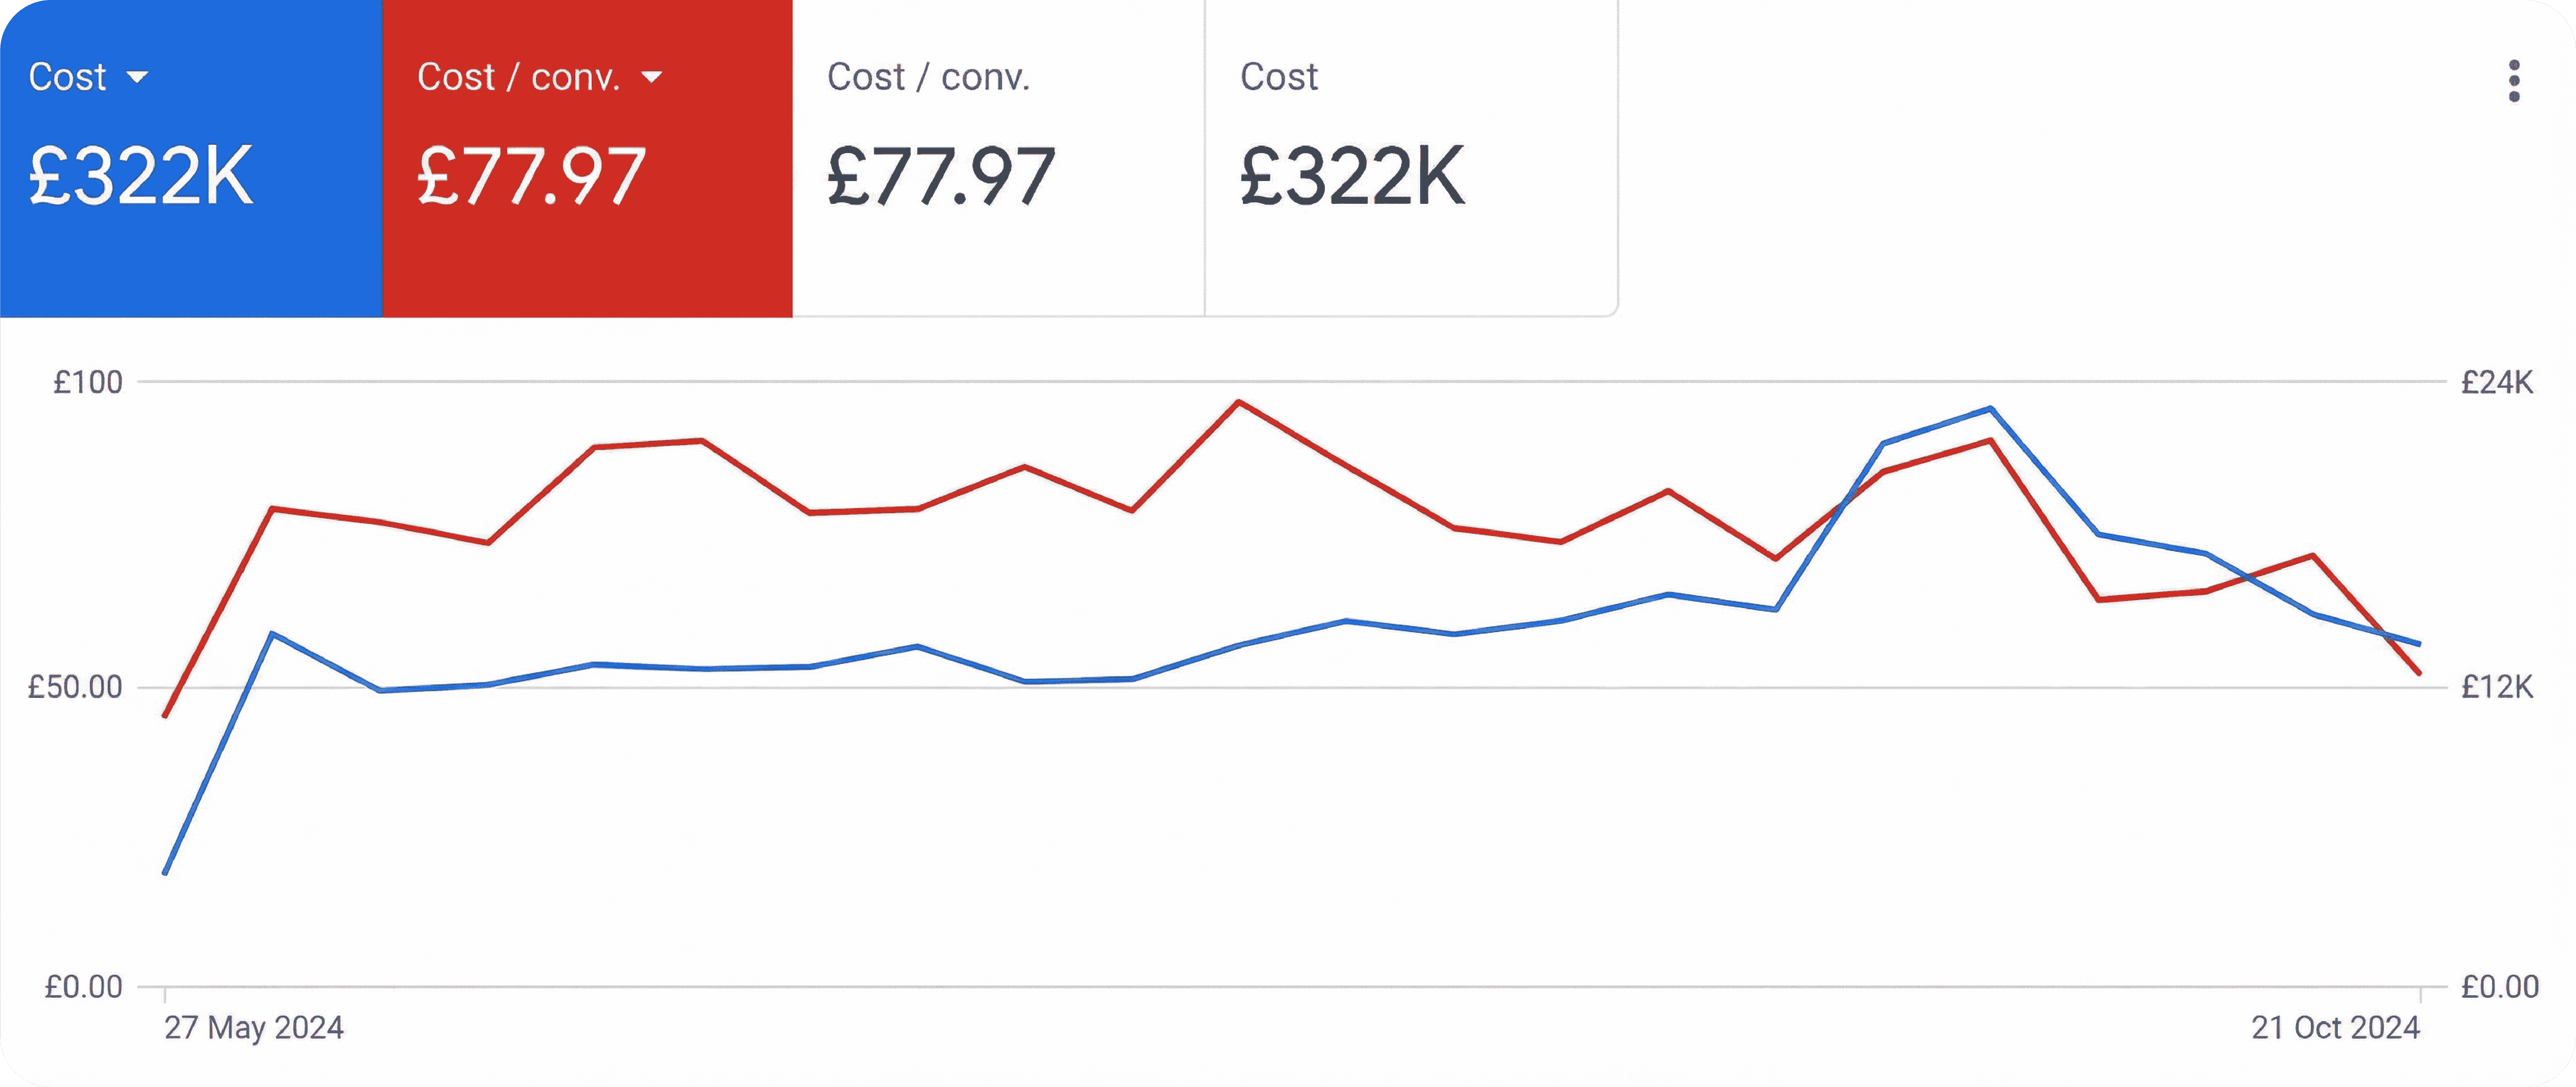Click the 27 May 2024 start date label
This screenshot has width=2576, height=1087.
[254, 1027]
